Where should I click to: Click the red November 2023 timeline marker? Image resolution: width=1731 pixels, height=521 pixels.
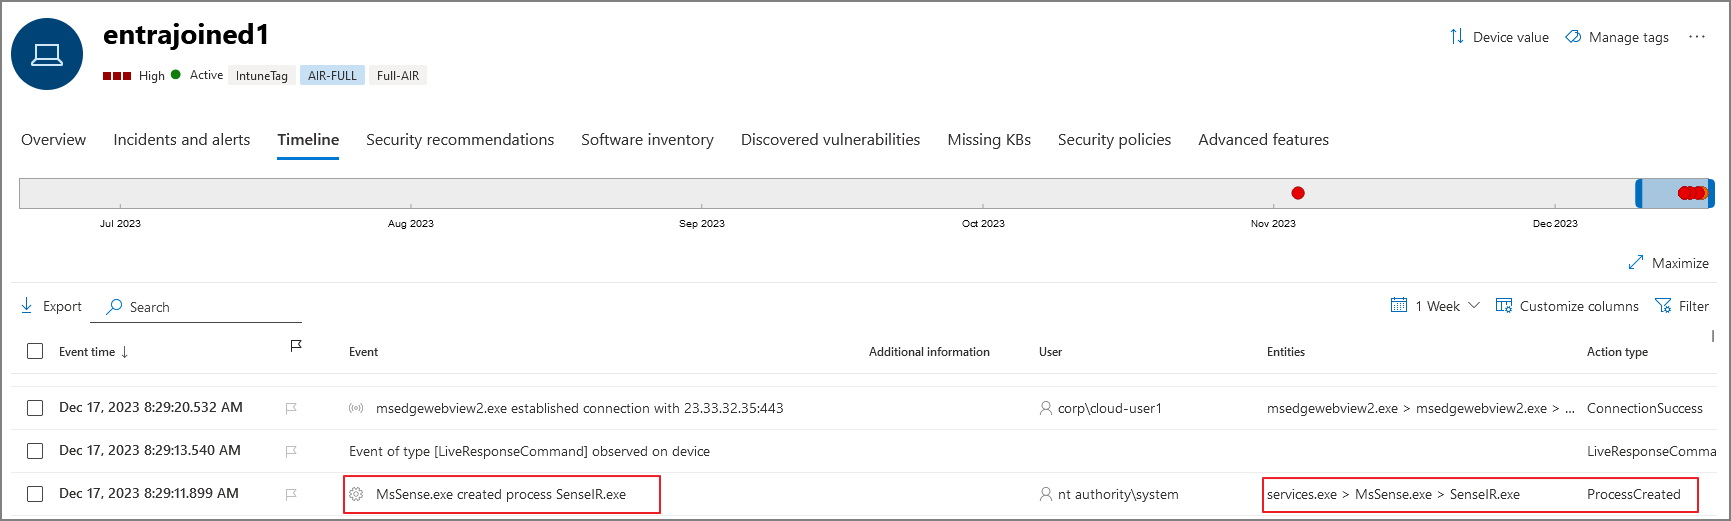(1298, 193)
